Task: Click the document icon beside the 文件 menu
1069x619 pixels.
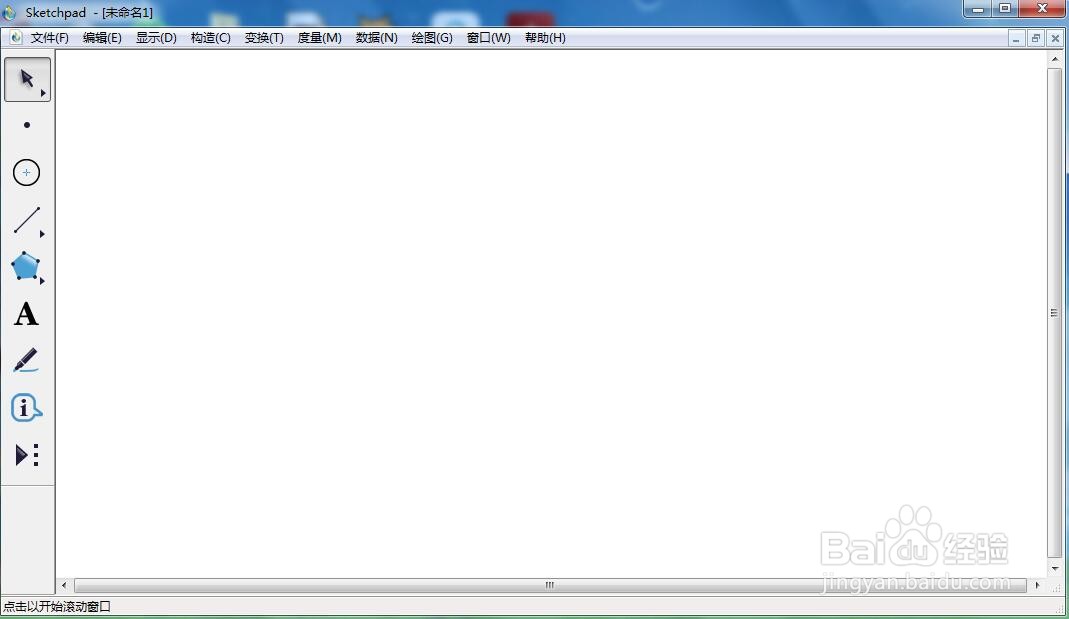Action: click(x=16, y=37)
